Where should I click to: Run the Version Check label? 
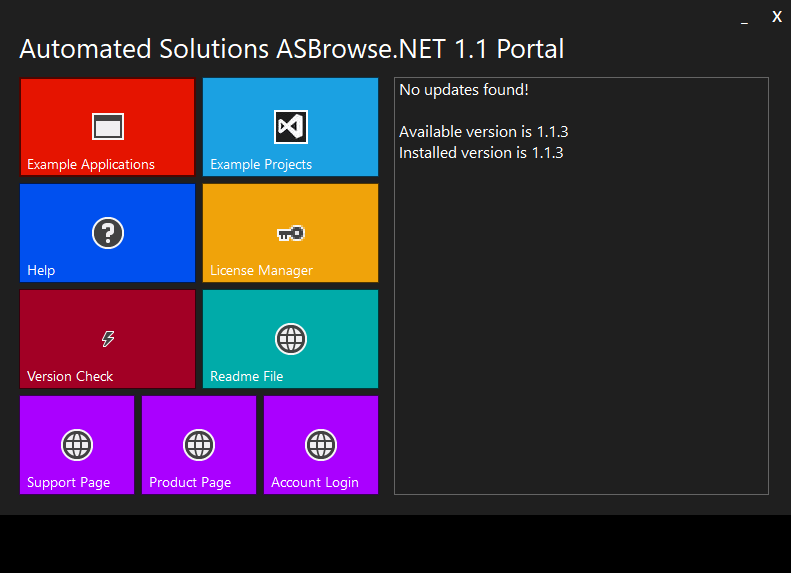pos(70,376)
